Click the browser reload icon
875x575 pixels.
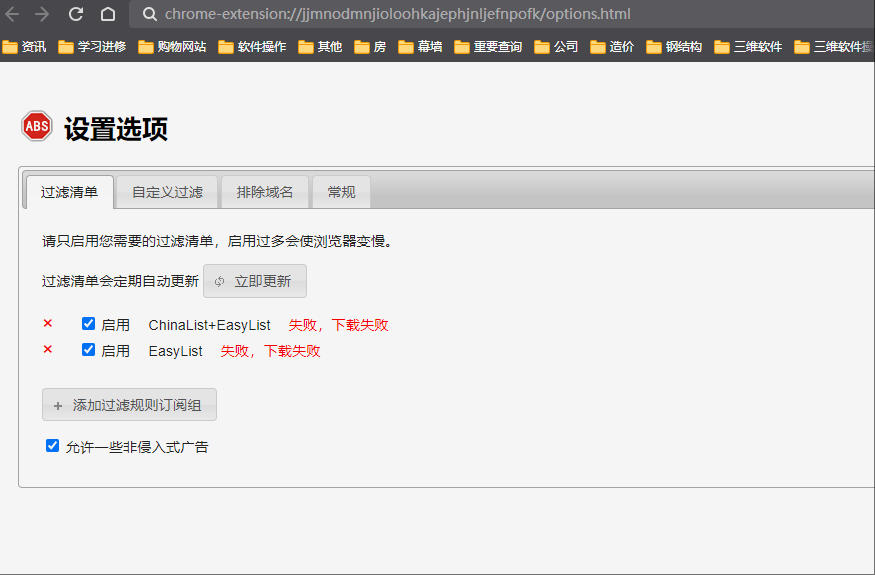[x=76, y=14]
